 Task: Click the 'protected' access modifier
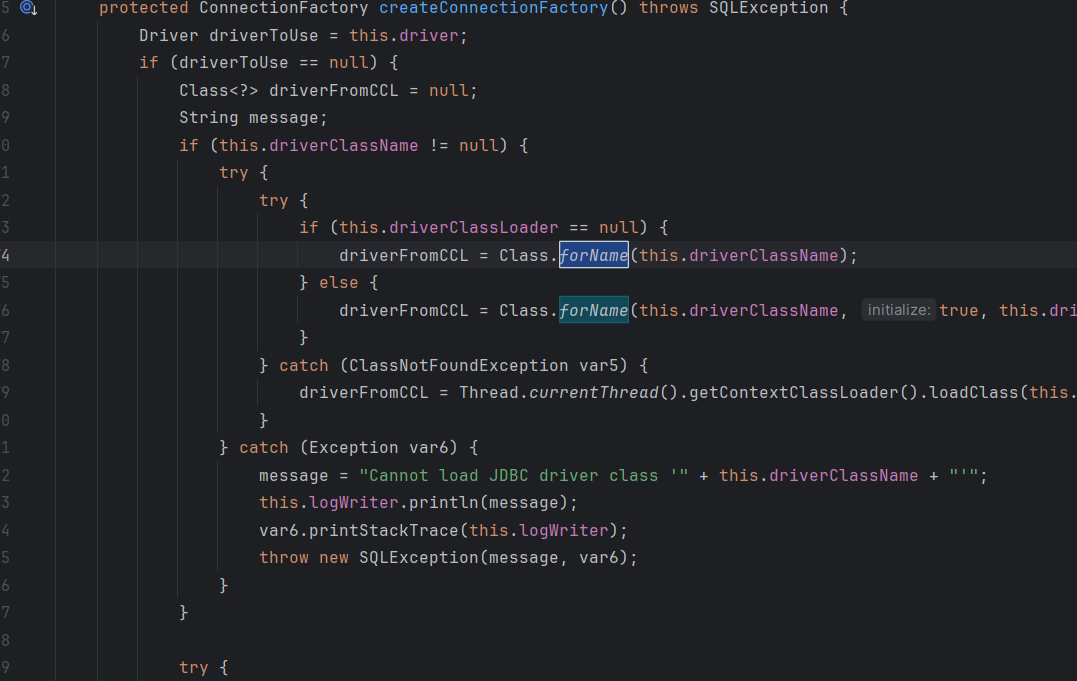[144, 8]
